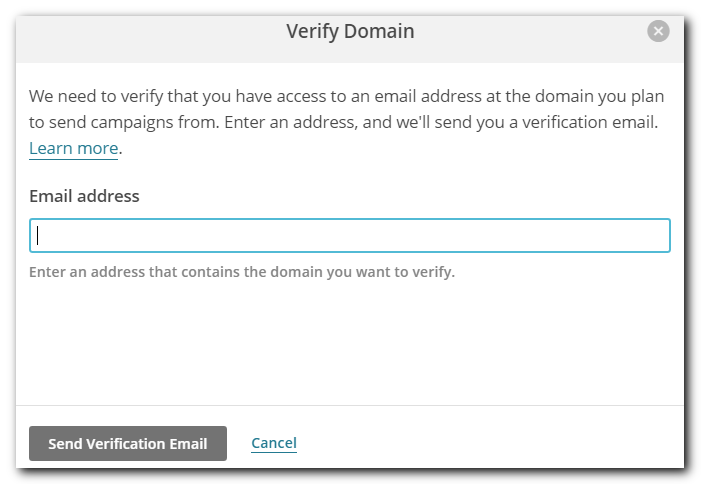This screenshot has height=484, width=701.
Task: Click the verification description paragraph
Action: click(346, 122)
